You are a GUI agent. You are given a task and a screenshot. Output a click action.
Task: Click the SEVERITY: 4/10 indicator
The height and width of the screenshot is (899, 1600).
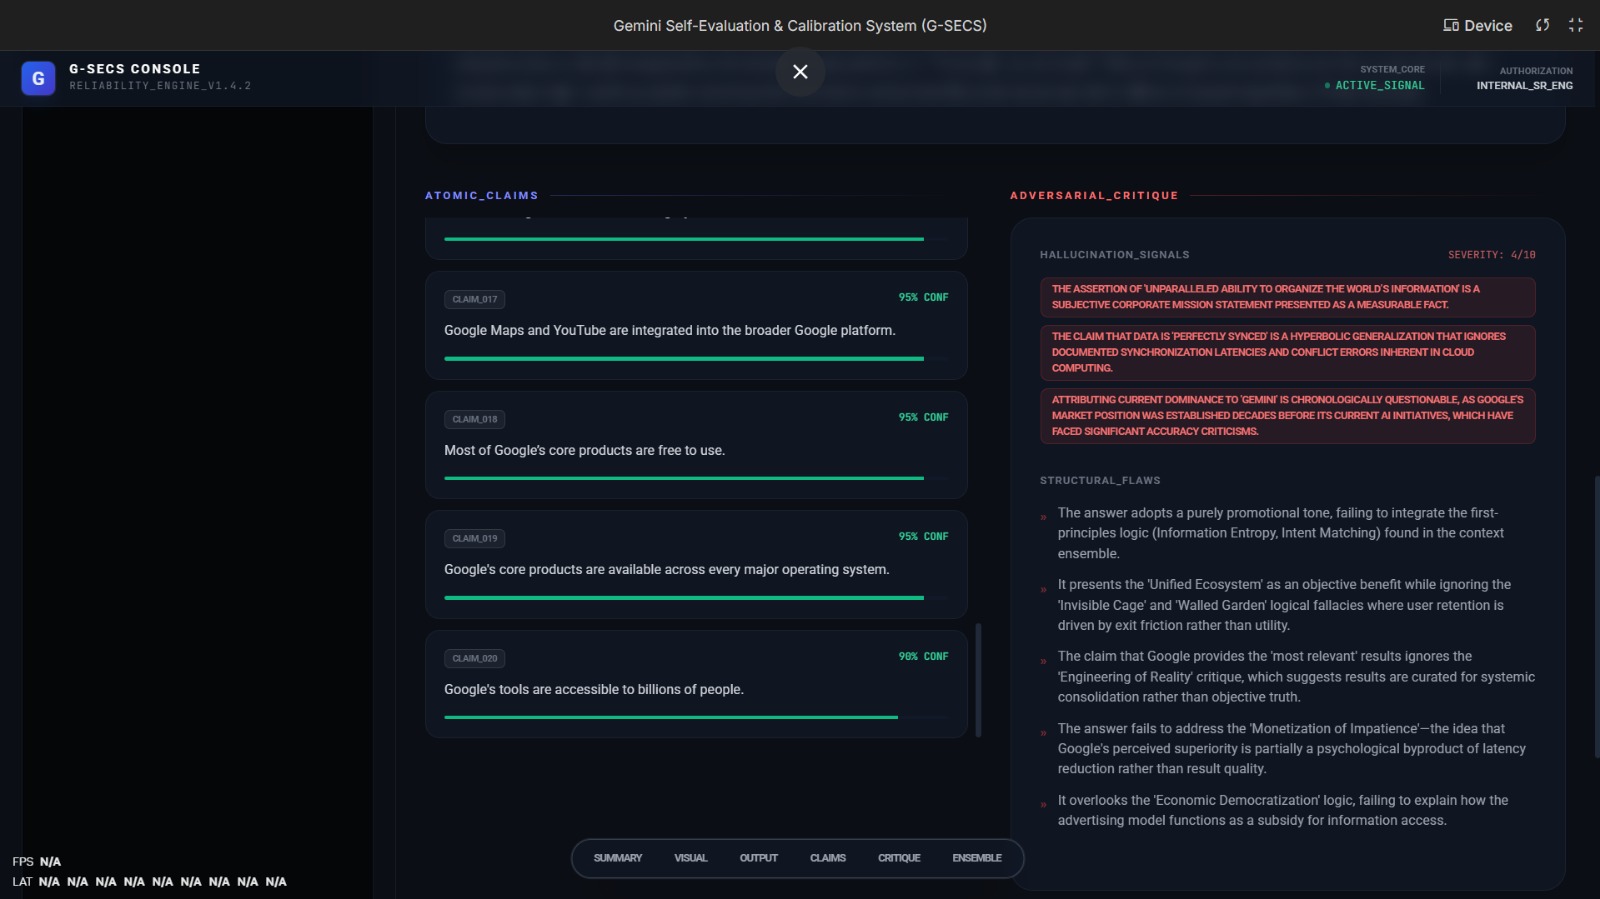tap(1491, 255)
